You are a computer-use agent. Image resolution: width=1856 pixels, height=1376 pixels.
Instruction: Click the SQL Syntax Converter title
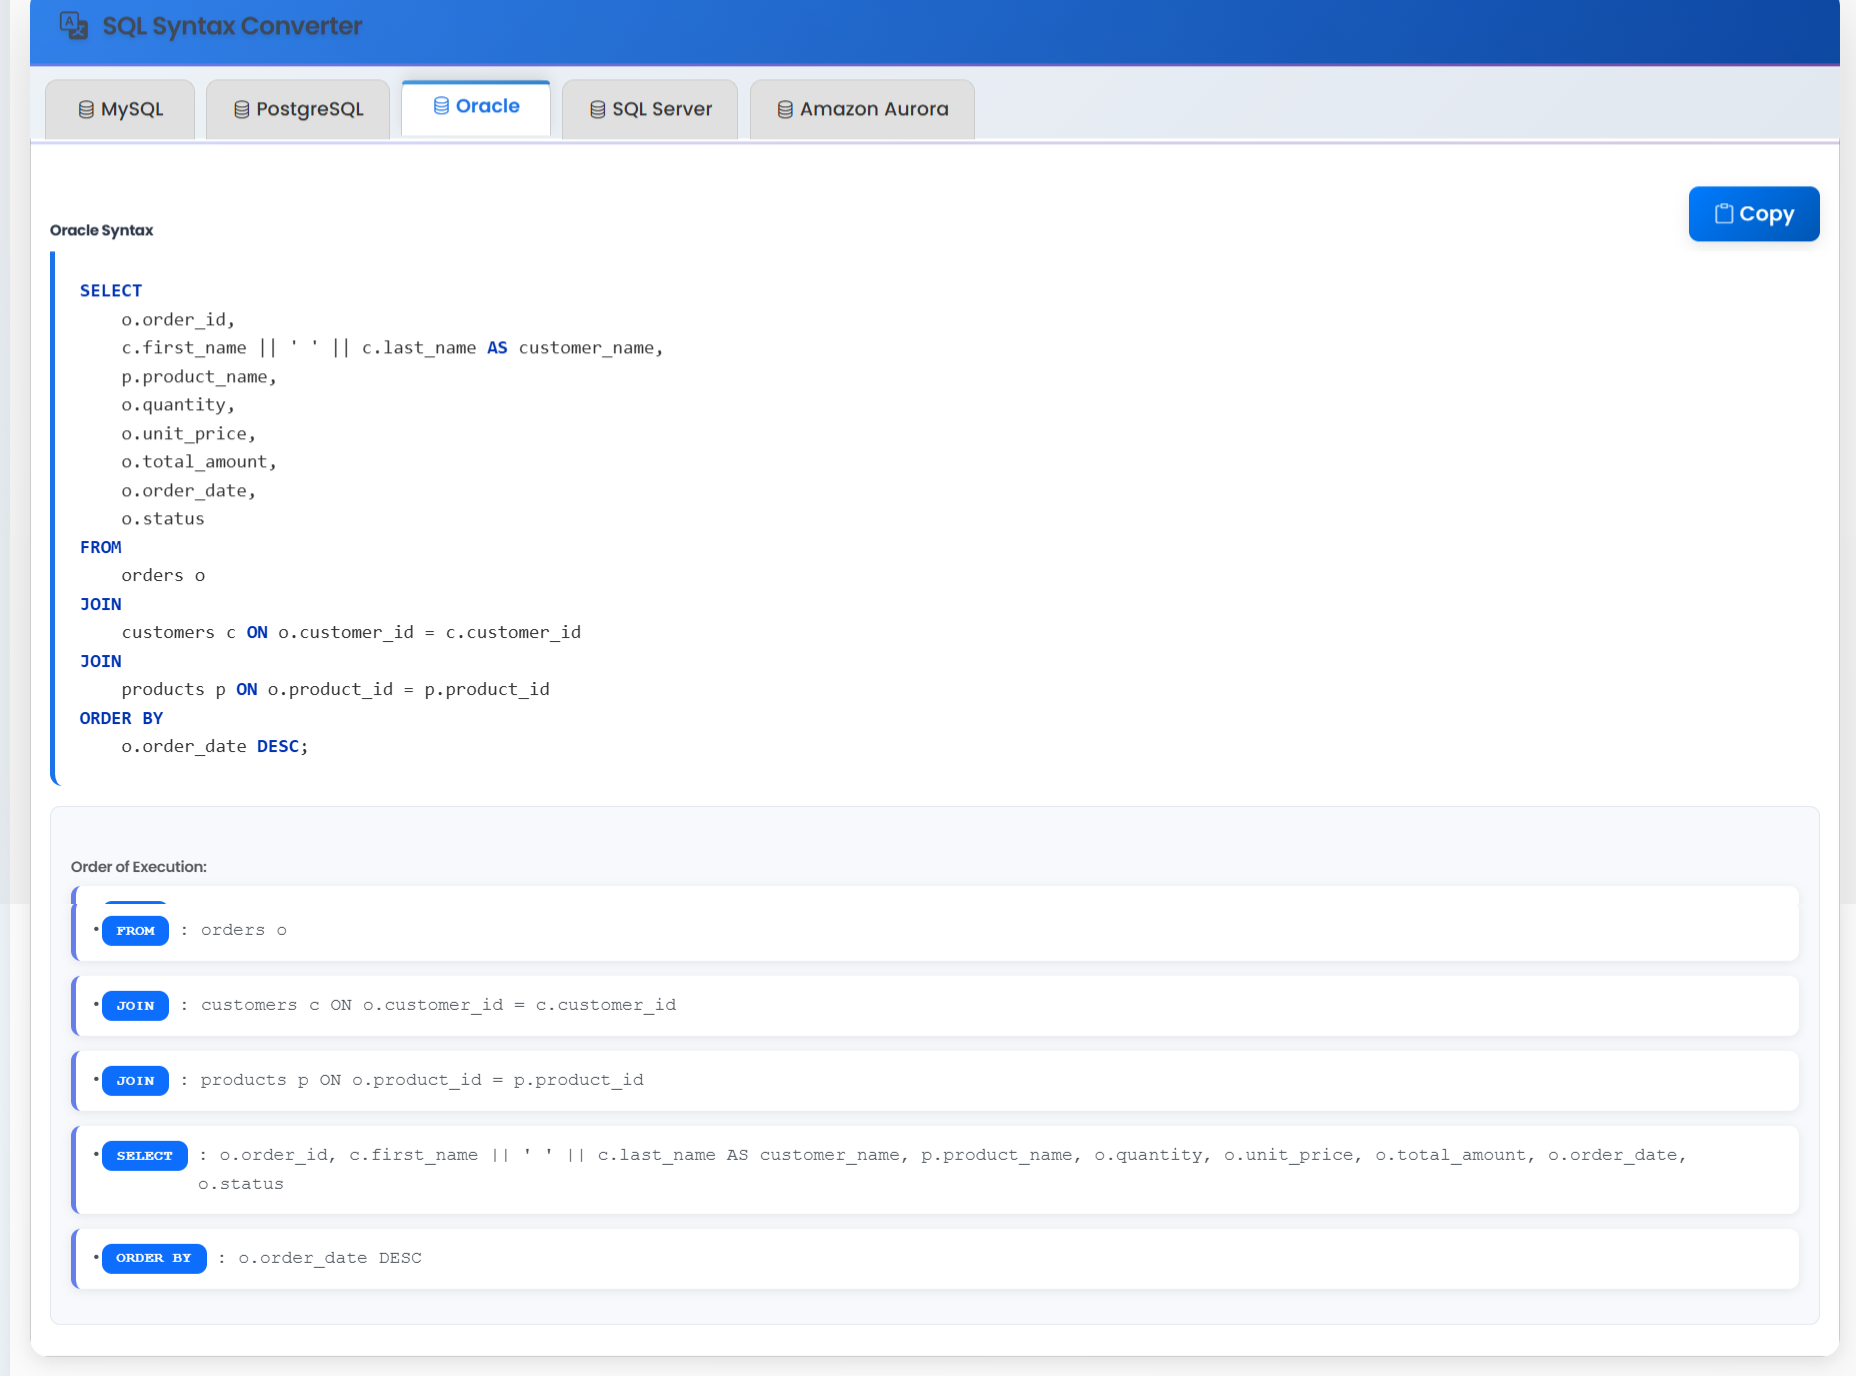232,26
